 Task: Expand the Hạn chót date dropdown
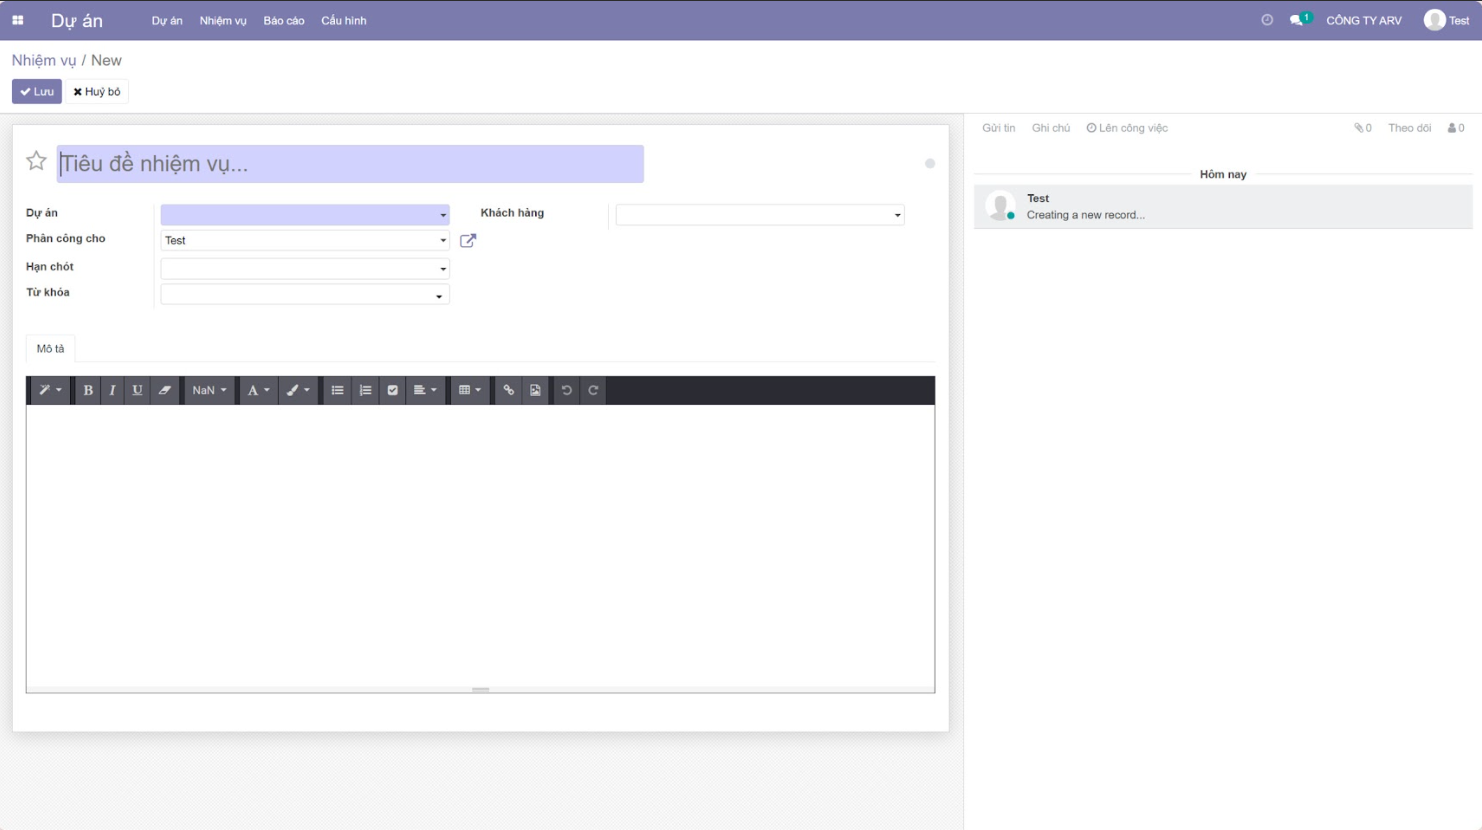pos(305,268)
